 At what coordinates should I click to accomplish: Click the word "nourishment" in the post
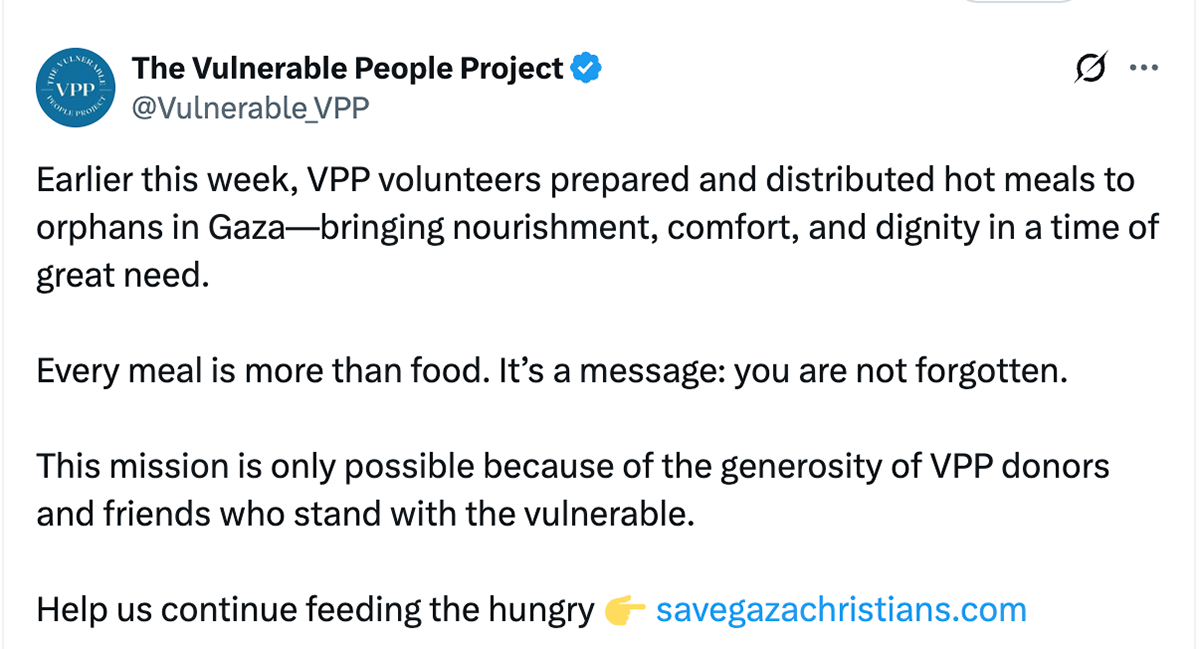[554, 227]
